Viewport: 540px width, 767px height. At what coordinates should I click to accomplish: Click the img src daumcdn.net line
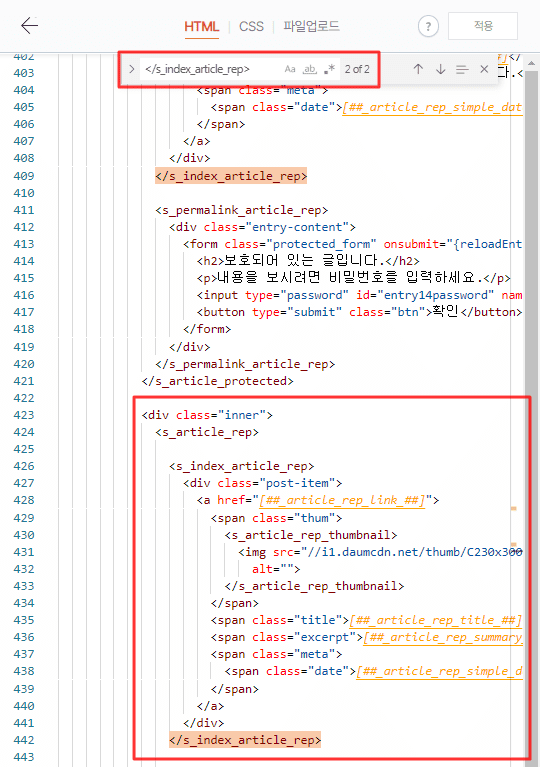coord(381,552)
